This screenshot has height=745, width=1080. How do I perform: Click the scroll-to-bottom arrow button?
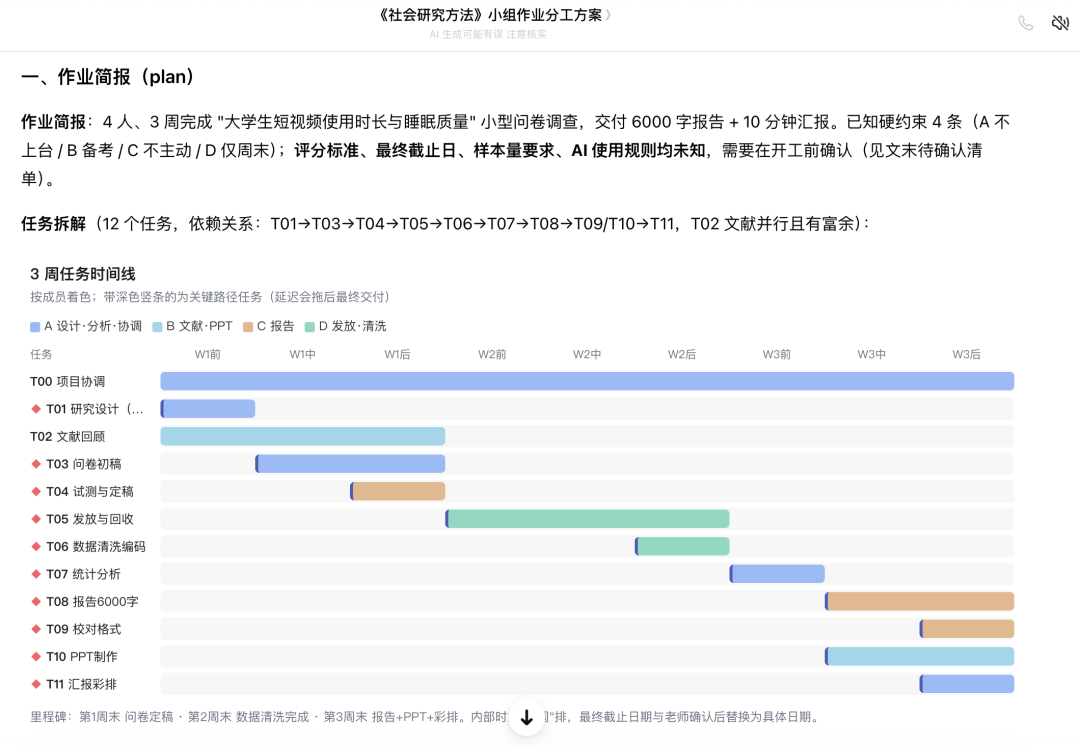pos(527,717)
